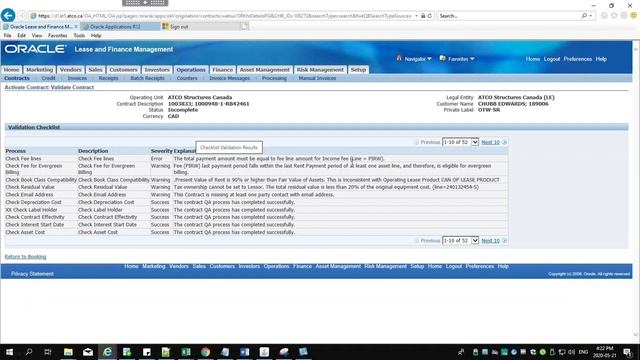
Task: Click the browser Forward arrow button
Action: click(22, 16)
